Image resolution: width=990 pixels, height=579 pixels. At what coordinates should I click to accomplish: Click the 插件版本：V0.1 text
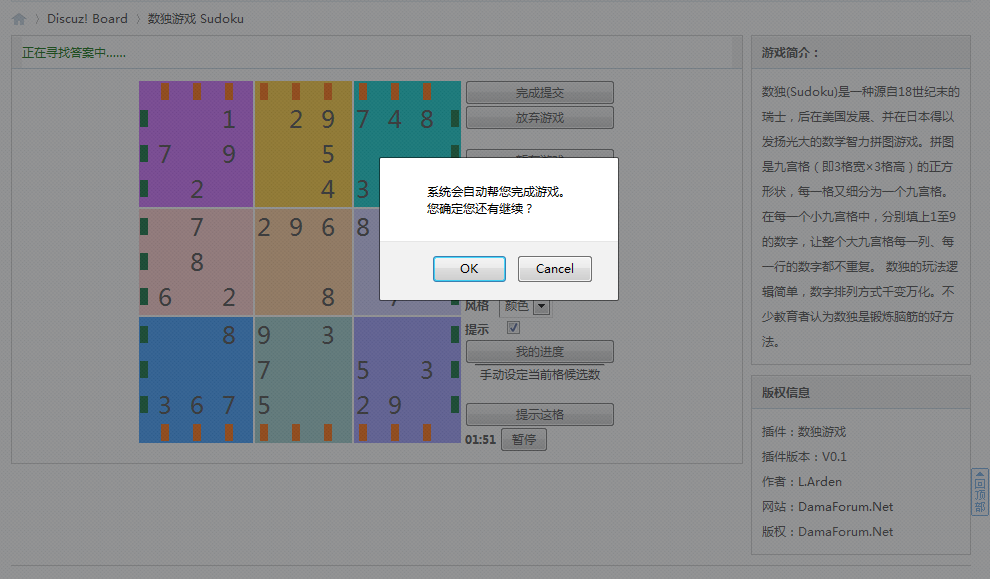click(804, 457)
